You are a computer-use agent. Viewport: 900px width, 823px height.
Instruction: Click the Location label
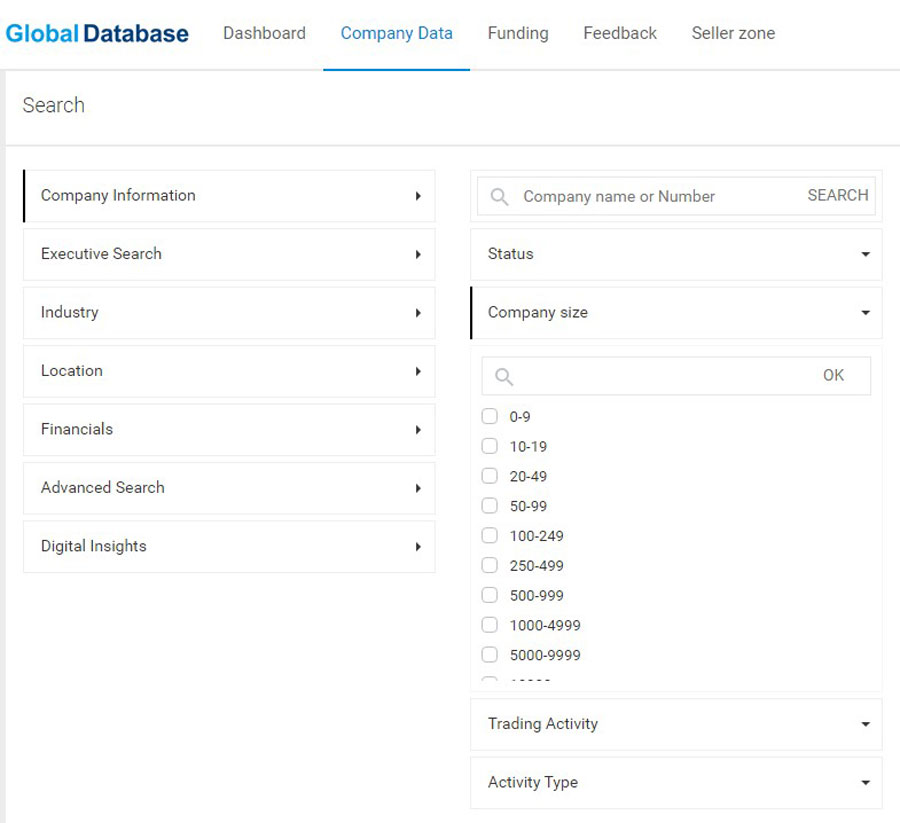coord(72,371)
